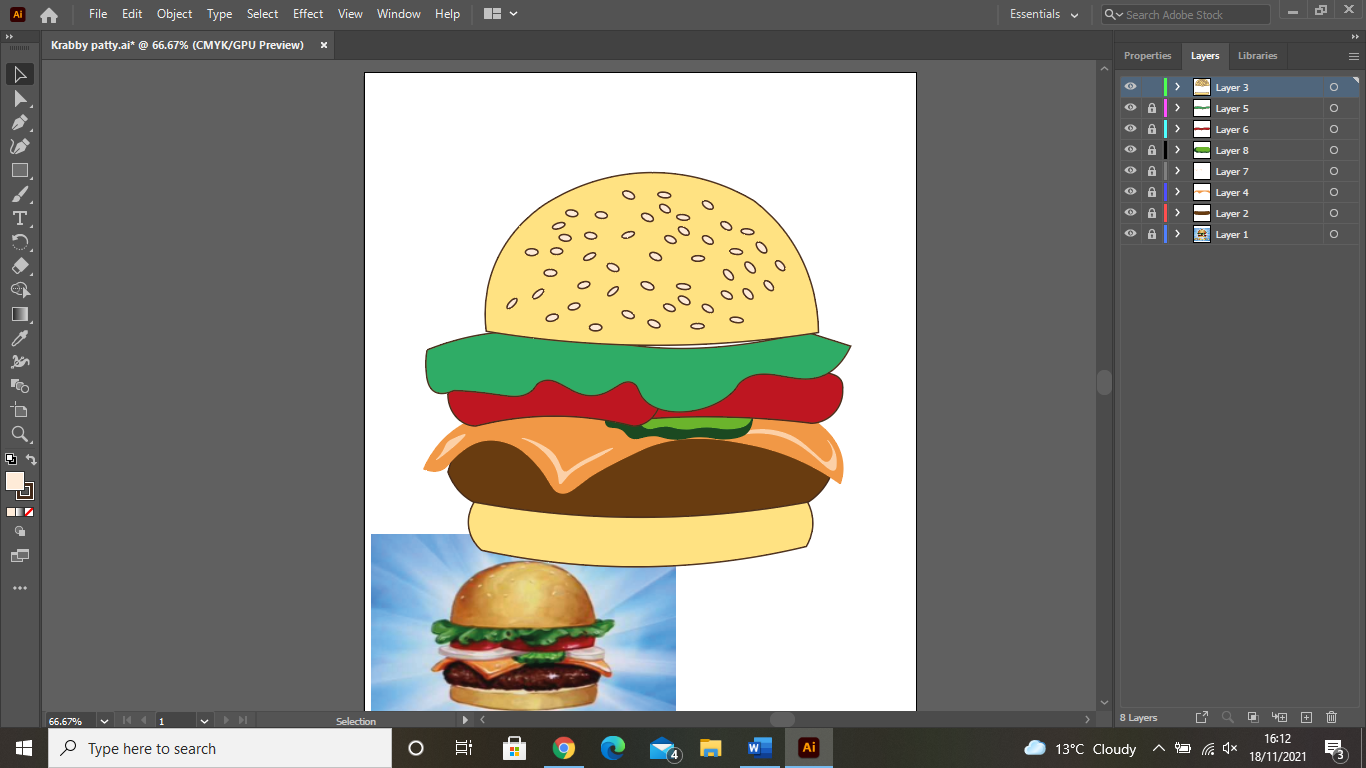
Task: Unlock Layer 4 lock toggle
Action: (1152, 192)
